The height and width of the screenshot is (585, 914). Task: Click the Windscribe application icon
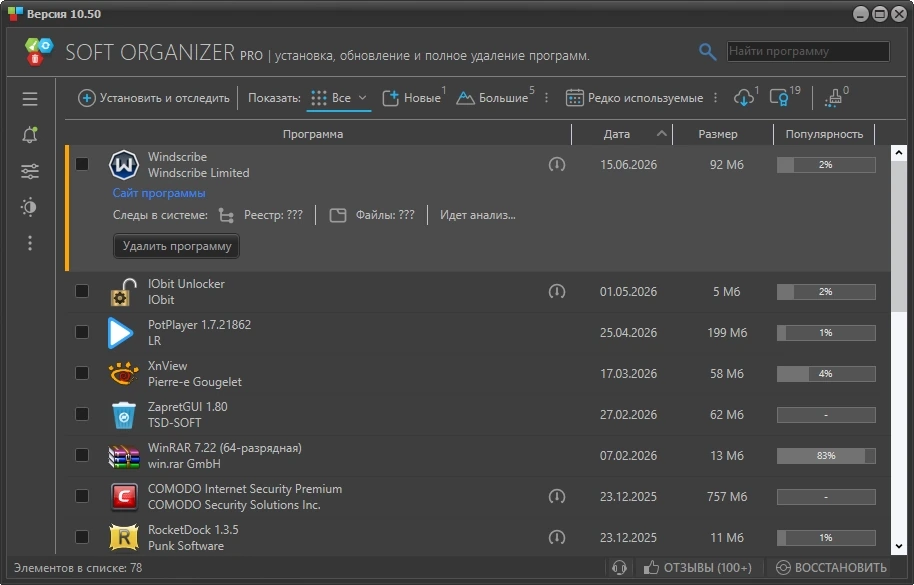tap(124, 165)
